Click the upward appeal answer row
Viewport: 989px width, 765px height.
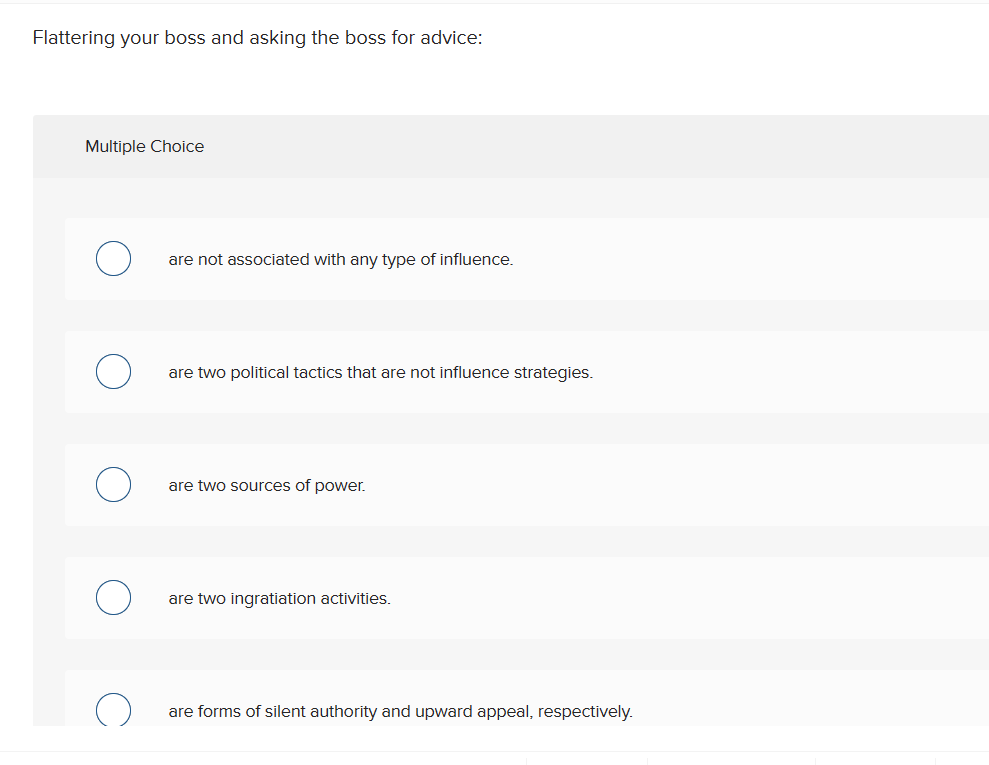coord(400,711)
